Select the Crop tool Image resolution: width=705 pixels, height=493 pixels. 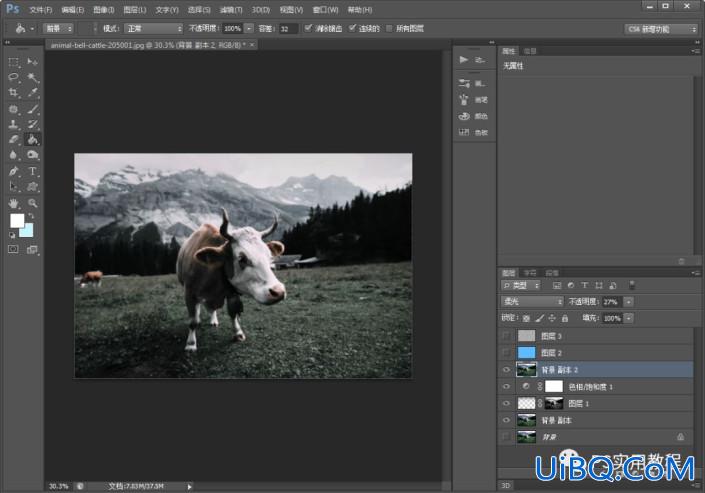pos(13,93)
